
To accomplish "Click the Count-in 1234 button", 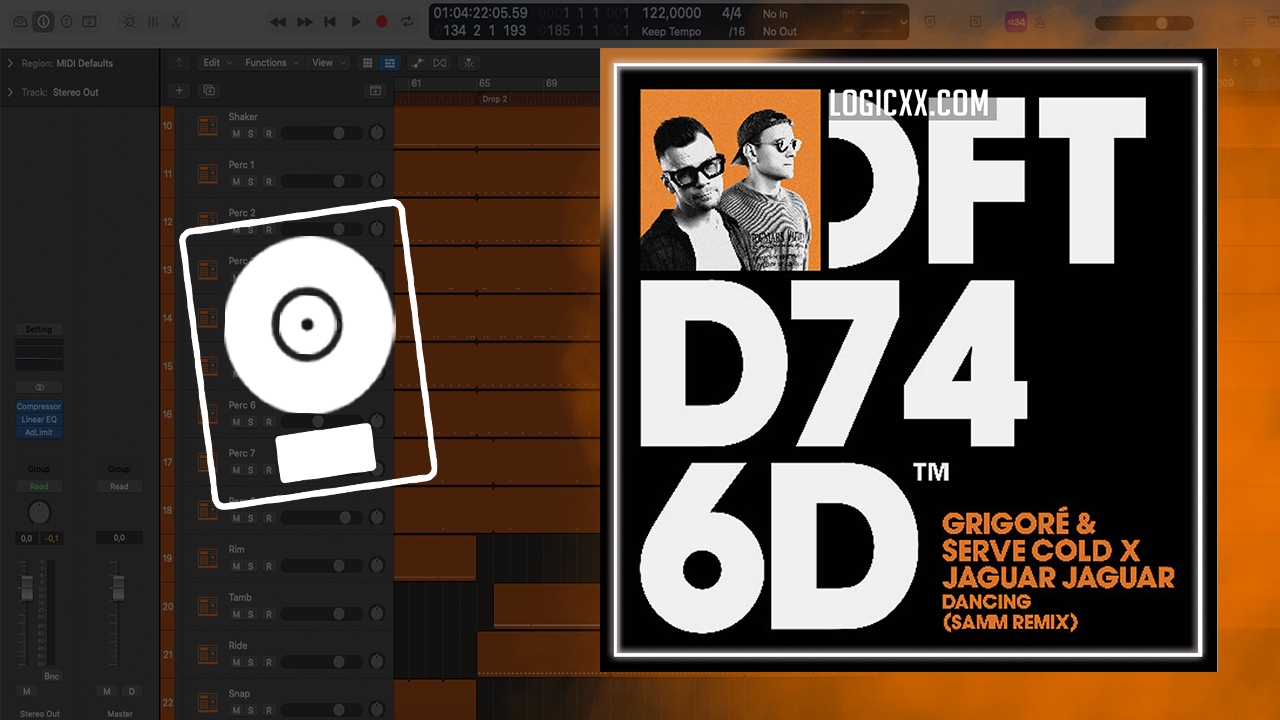I will (1015, 21).
